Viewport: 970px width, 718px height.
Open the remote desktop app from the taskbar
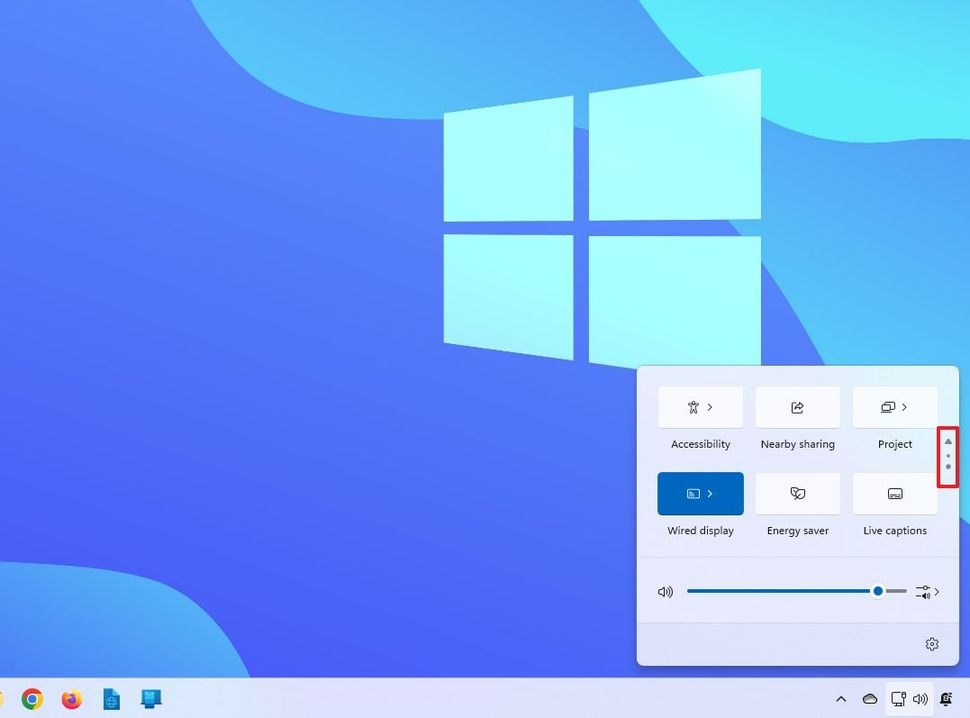(x=150, y=699)
